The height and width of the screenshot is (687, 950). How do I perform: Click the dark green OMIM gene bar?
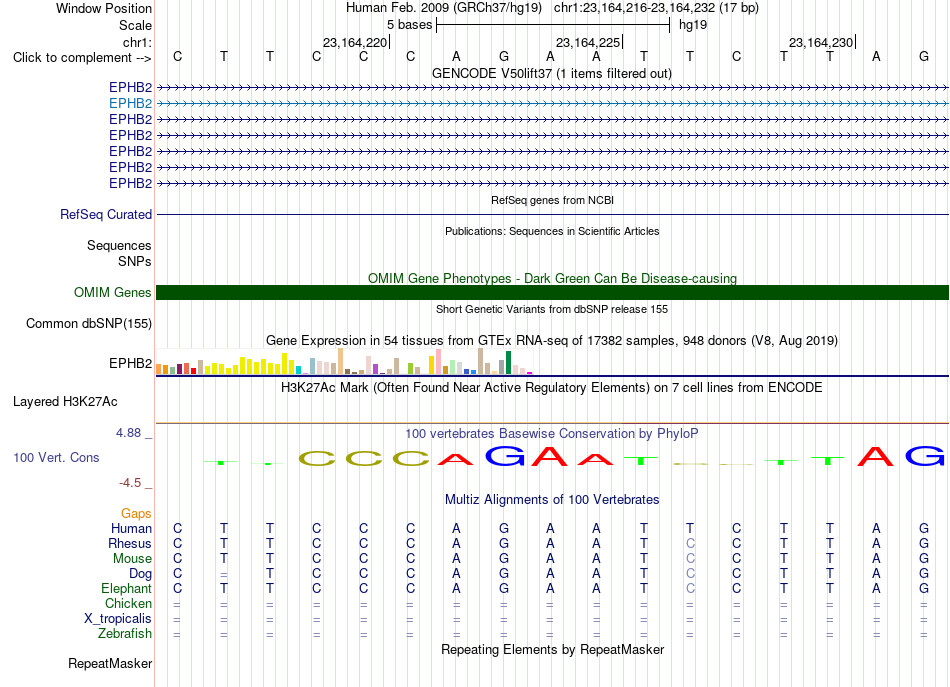tap(552, 293)
